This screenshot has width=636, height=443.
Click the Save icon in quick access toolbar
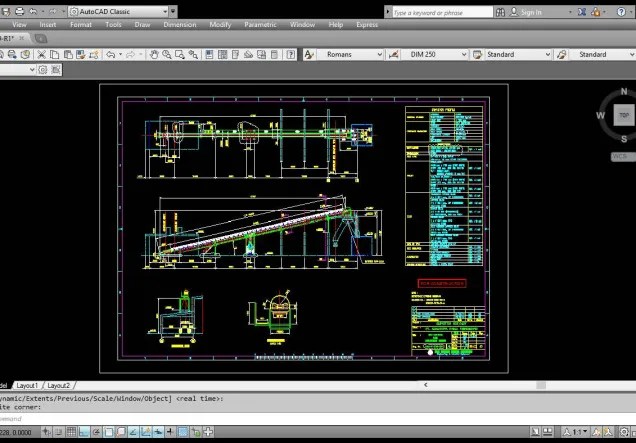[6, 11]
